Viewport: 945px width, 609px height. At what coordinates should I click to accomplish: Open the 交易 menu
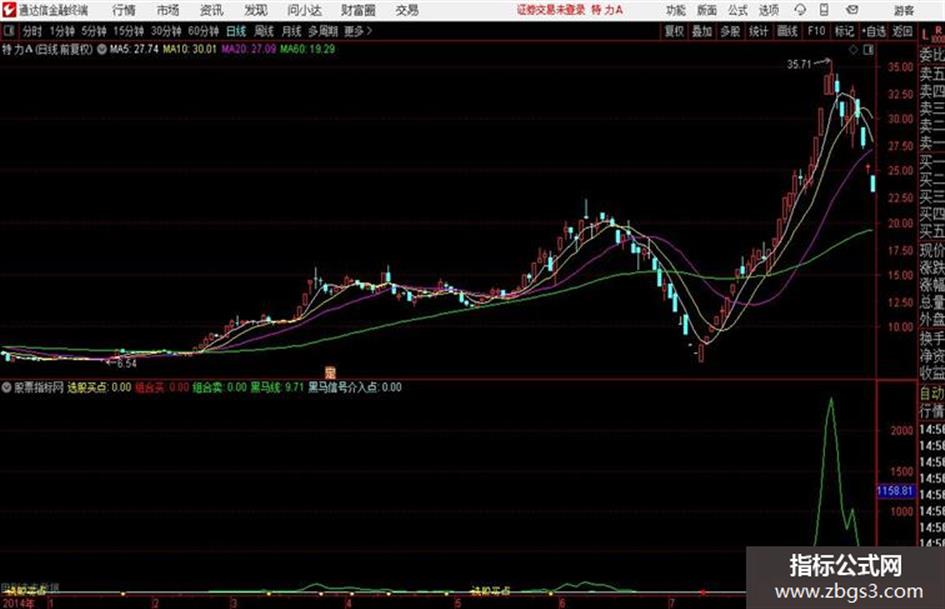coord(407,10)
